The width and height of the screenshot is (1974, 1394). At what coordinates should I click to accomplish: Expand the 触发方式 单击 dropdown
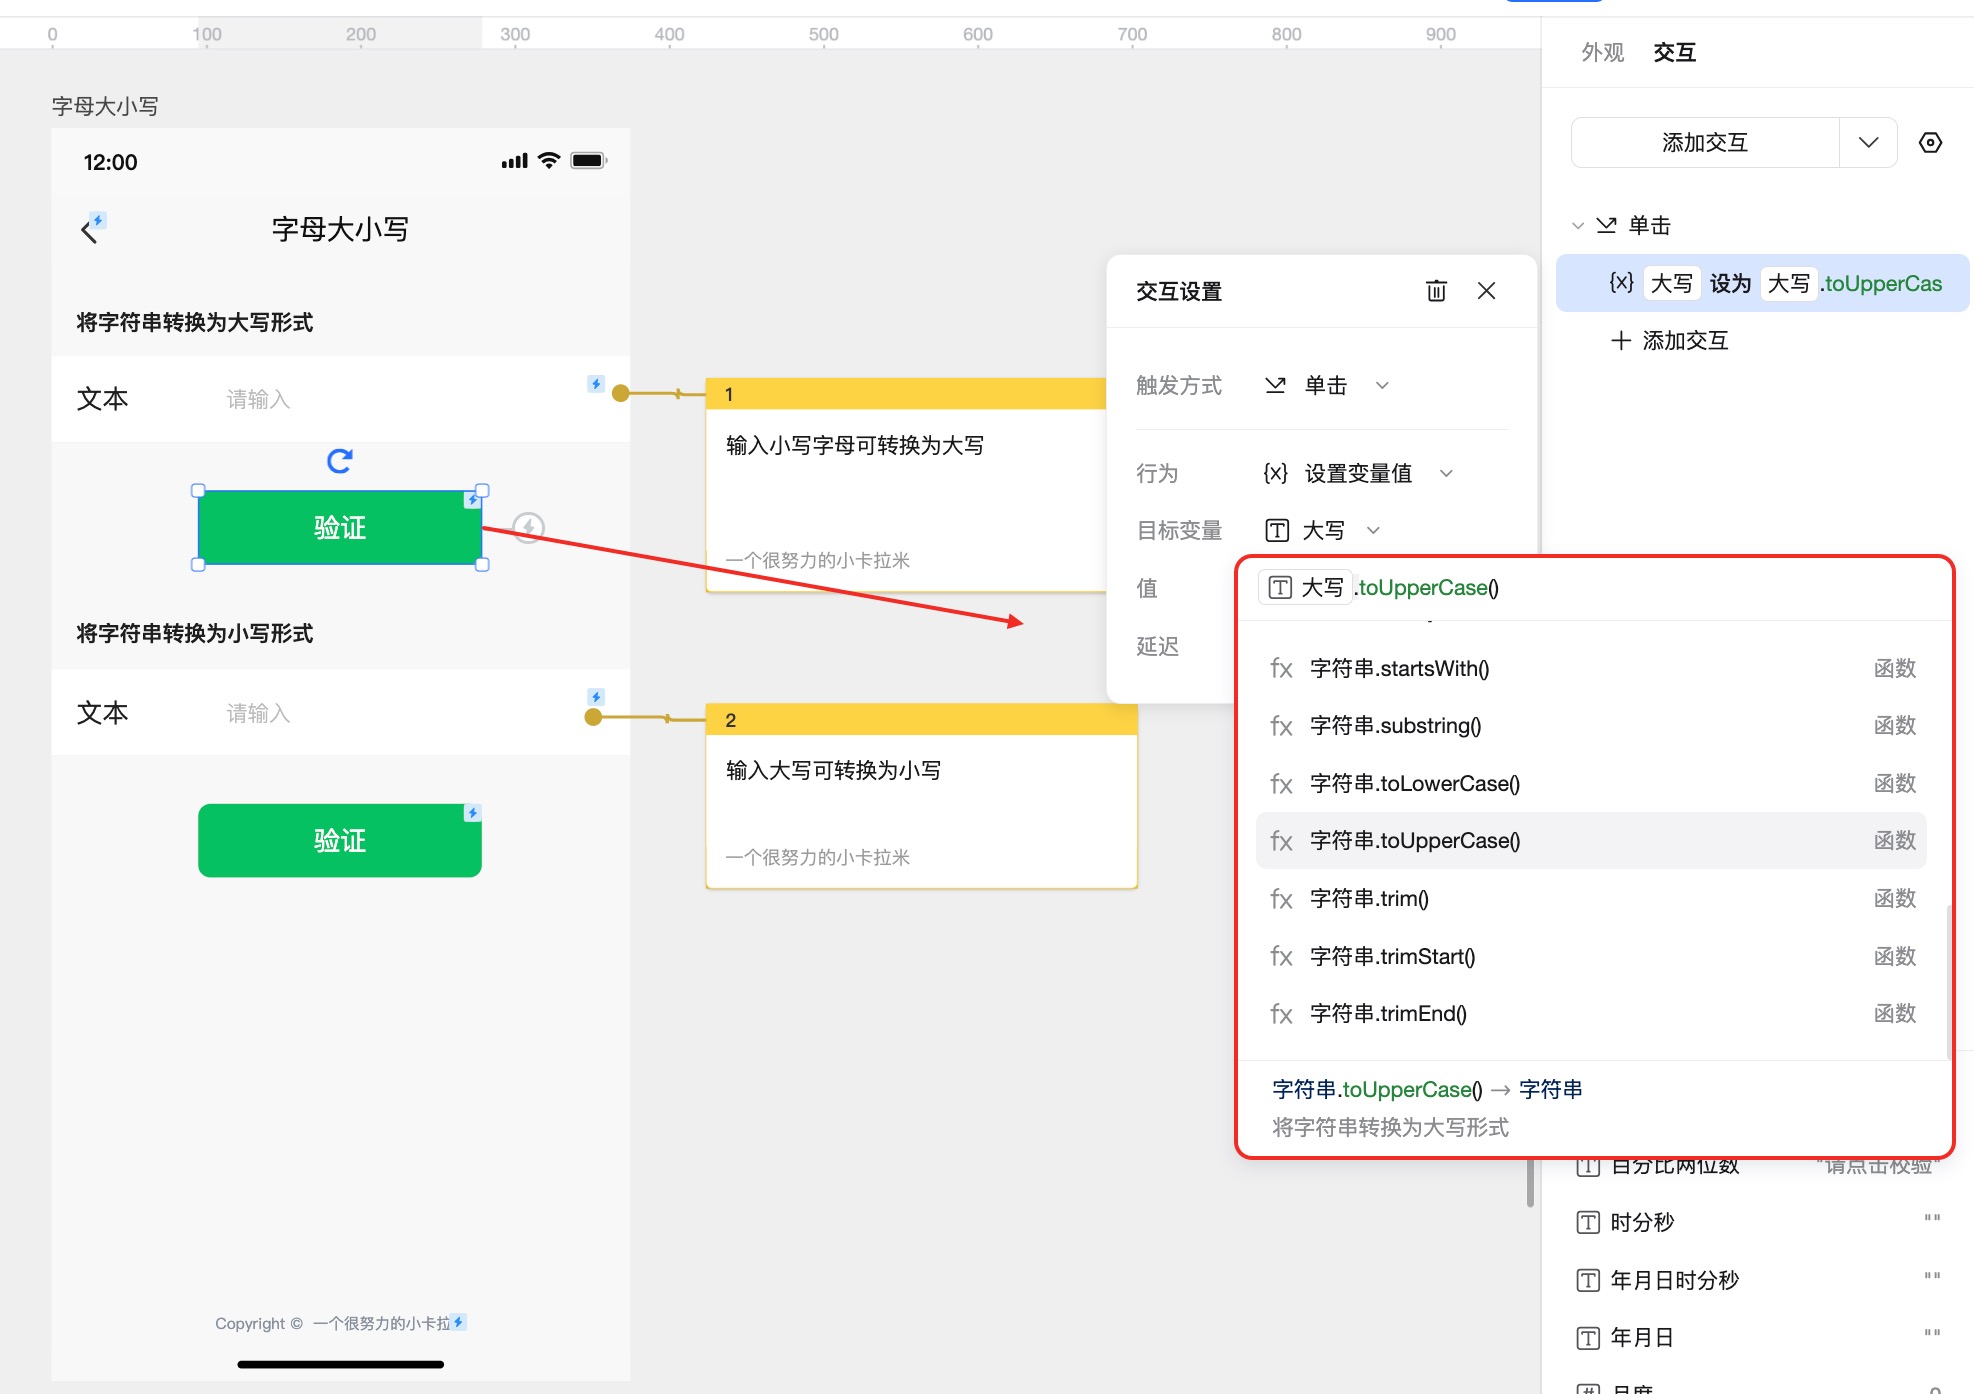click(x=1382, y=385)
